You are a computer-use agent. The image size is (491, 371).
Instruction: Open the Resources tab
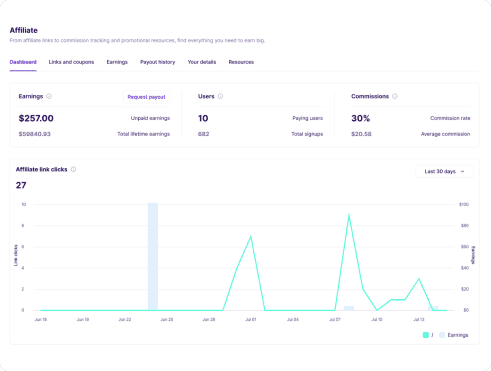241,62
